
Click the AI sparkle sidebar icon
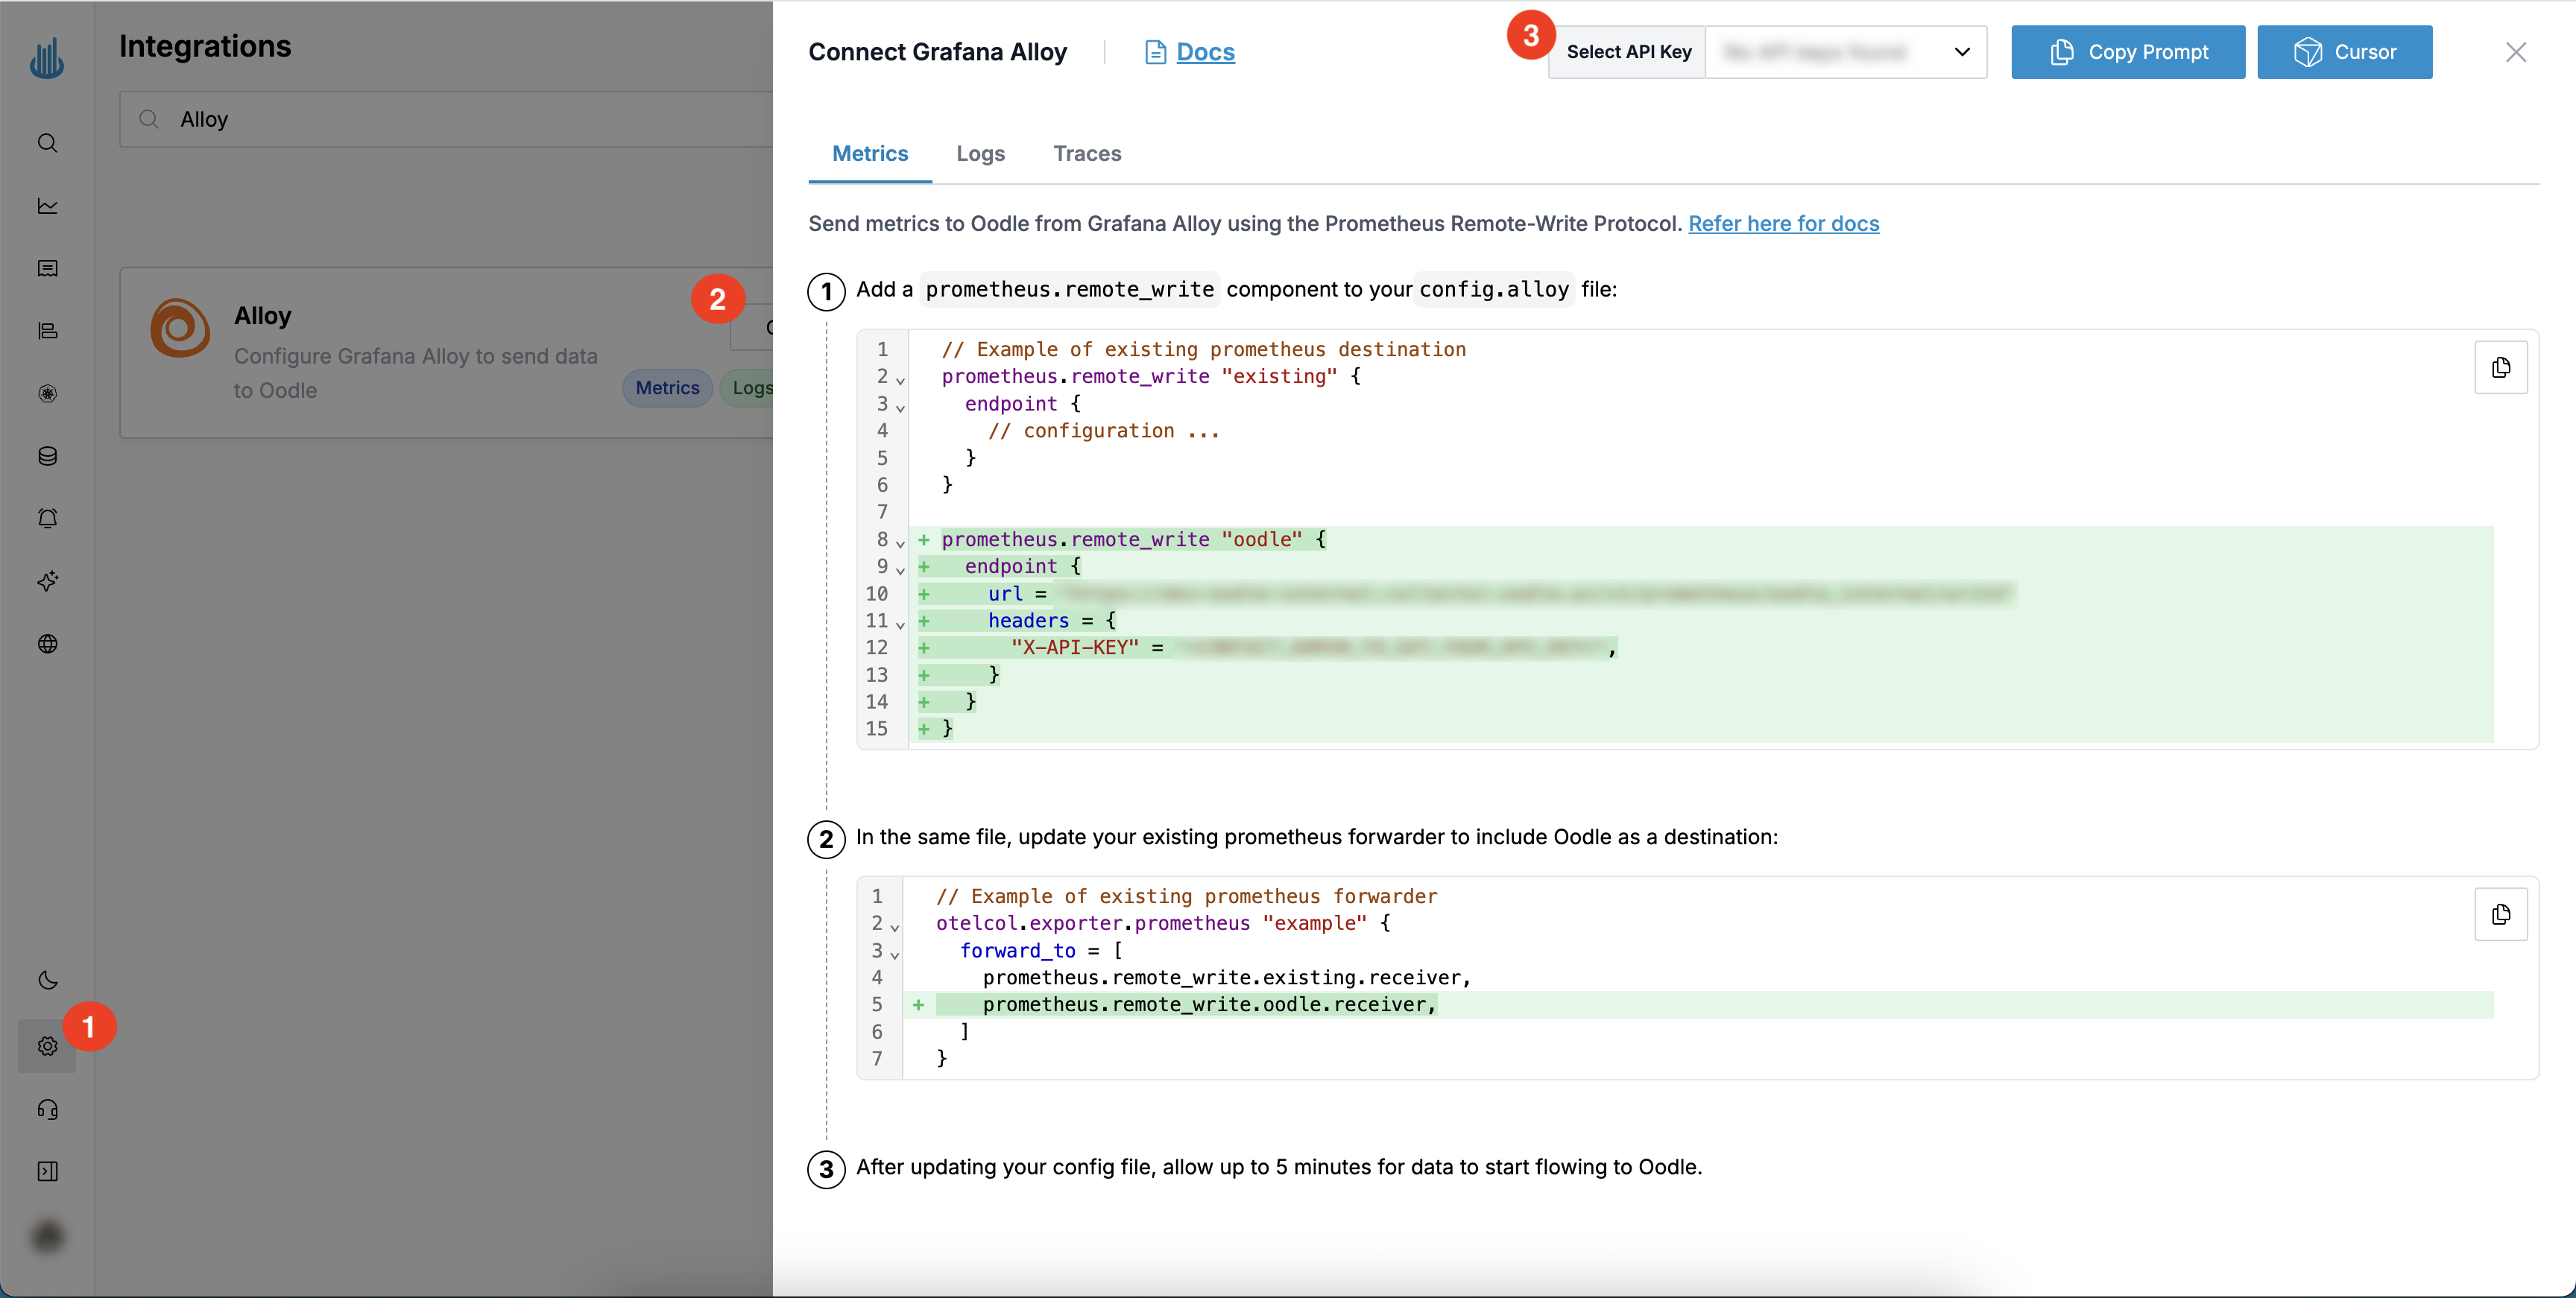pos(47,581)
